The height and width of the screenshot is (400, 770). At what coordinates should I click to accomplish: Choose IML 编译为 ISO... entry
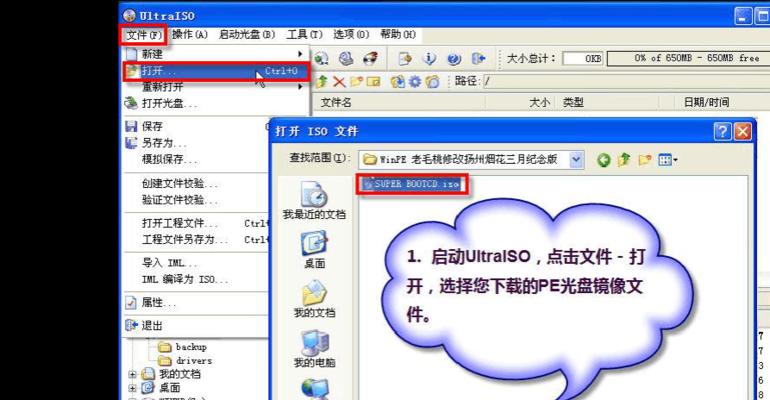click(195, 279)
